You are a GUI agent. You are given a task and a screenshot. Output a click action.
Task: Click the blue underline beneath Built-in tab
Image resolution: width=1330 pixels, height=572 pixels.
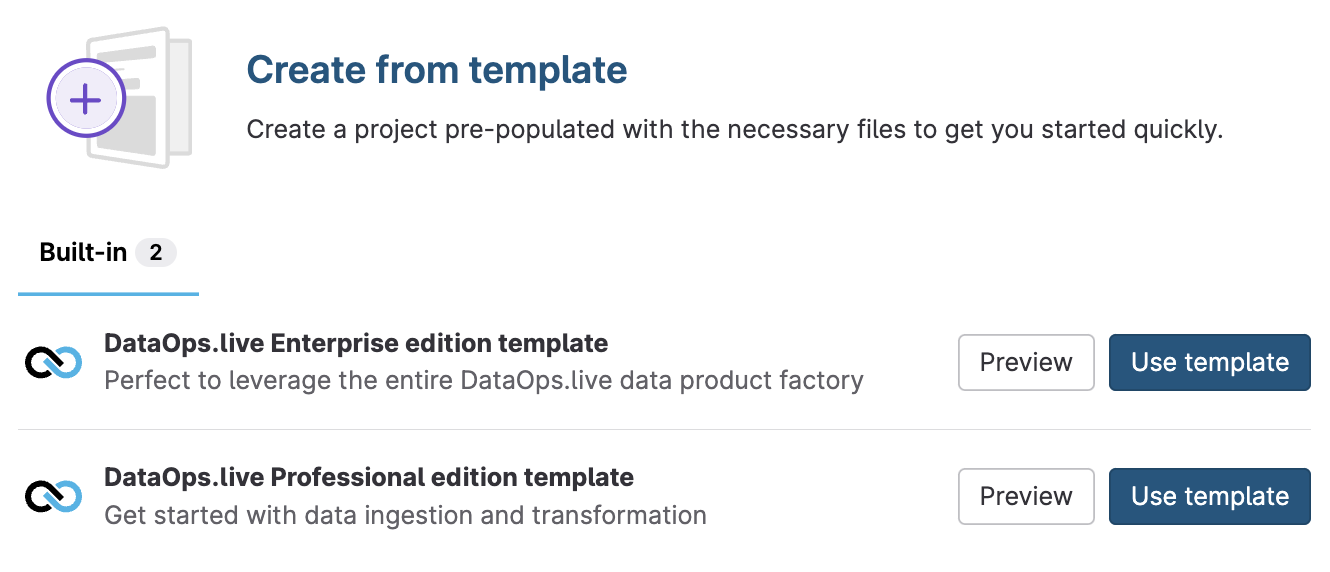(108, 294)
